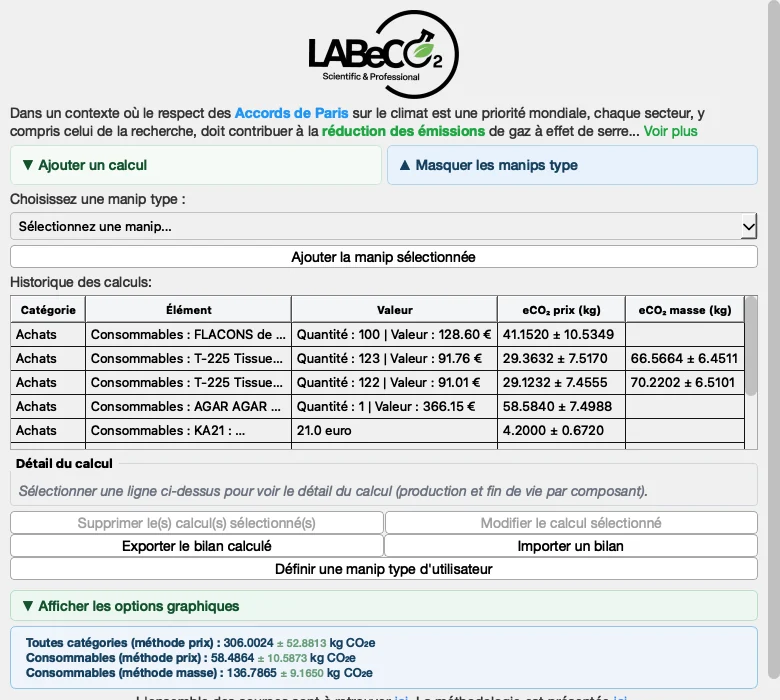Click the history table vertical scrollbar

[751, 346]
